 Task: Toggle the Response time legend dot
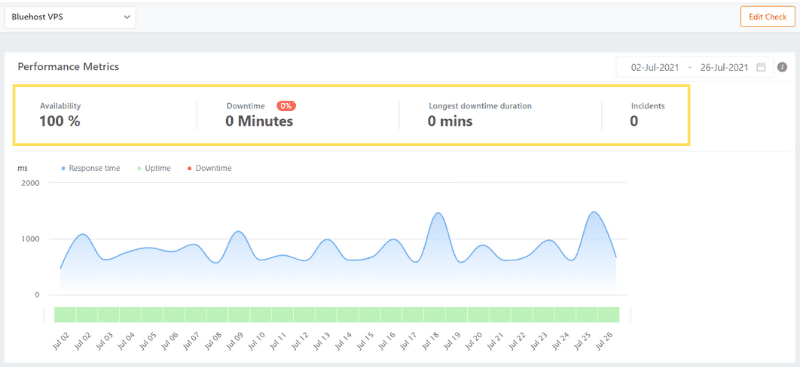click(63, 168)
